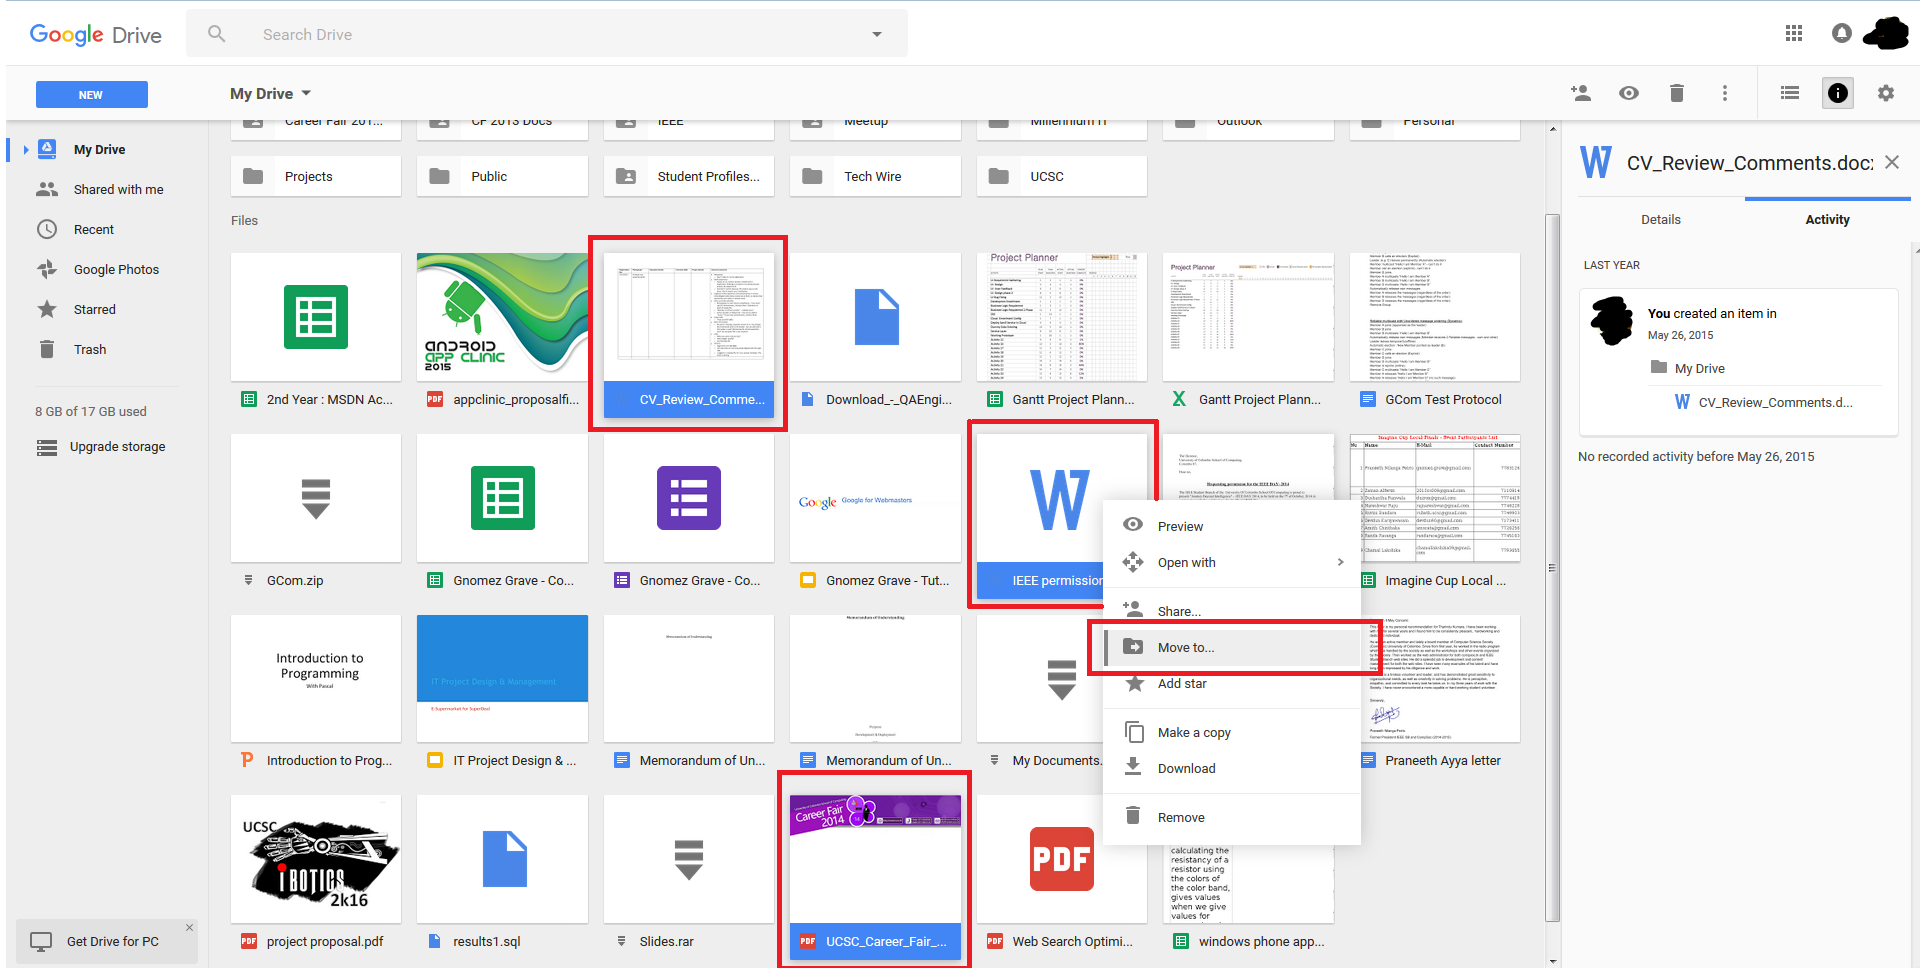Open the account avatar menu
The width and height of the screenshot is (1920, 968).
1886,34
